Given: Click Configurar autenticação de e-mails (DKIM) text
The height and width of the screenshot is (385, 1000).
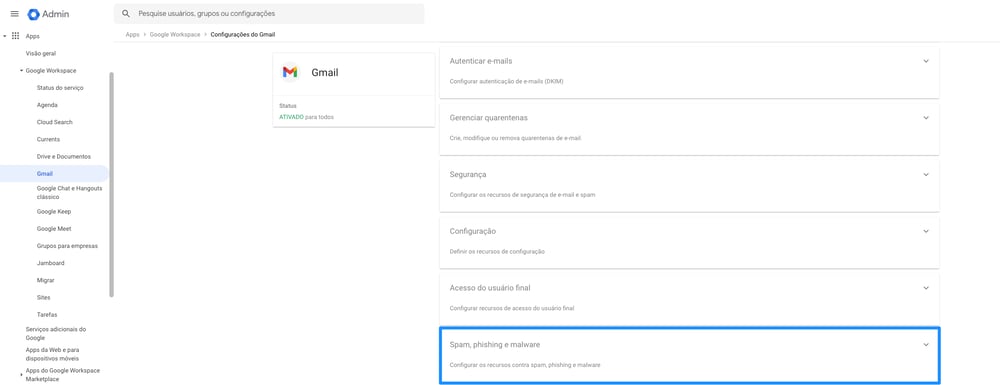Looking at the screenshot, I should tap(506, 82).
